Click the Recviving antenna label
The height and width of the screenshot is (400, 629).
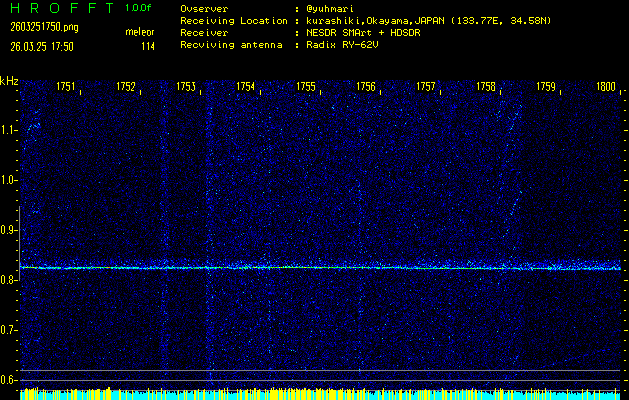coord(231,45)
